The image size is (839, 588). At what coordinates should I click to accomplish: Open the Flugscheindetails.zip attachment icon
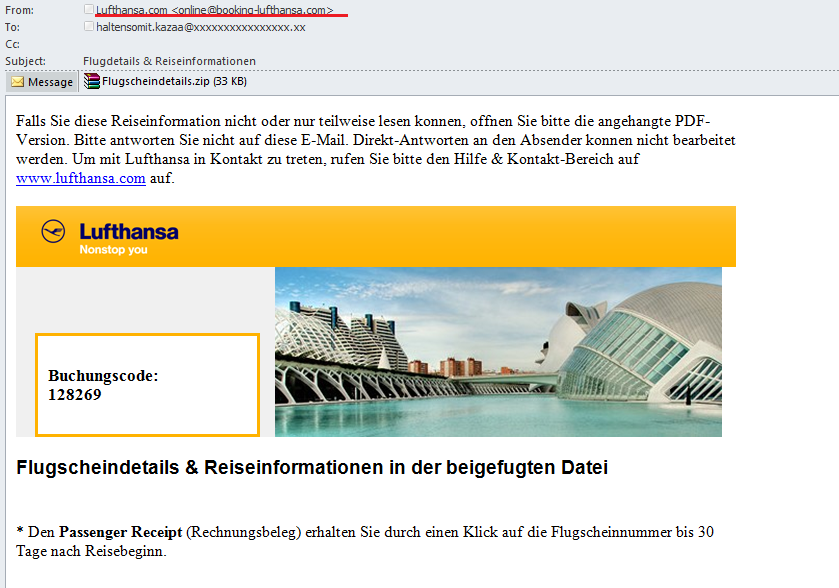[x=91, y=81]
